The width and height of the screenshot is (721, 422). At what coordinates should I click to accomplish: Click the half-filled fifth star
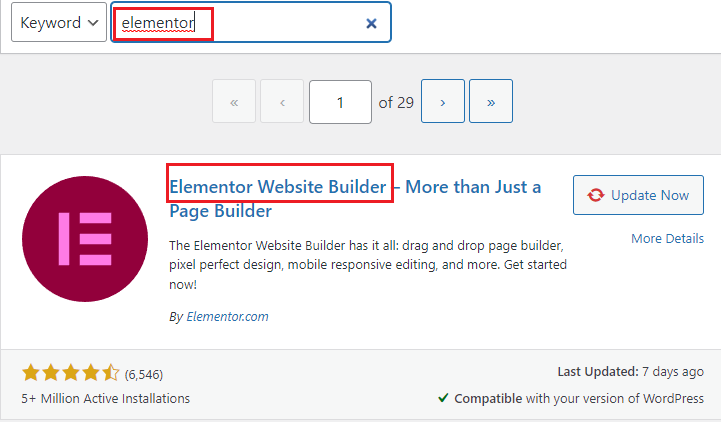pyautogui.click(x=110, y=373)
